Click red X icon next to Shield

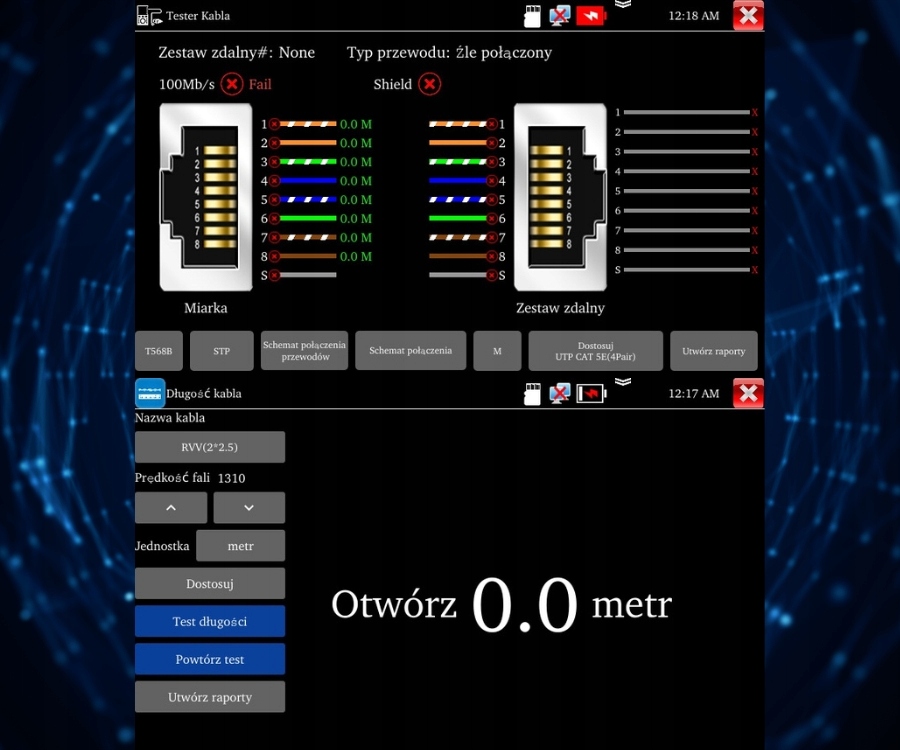pyautogui.click(x=429, y=84)
